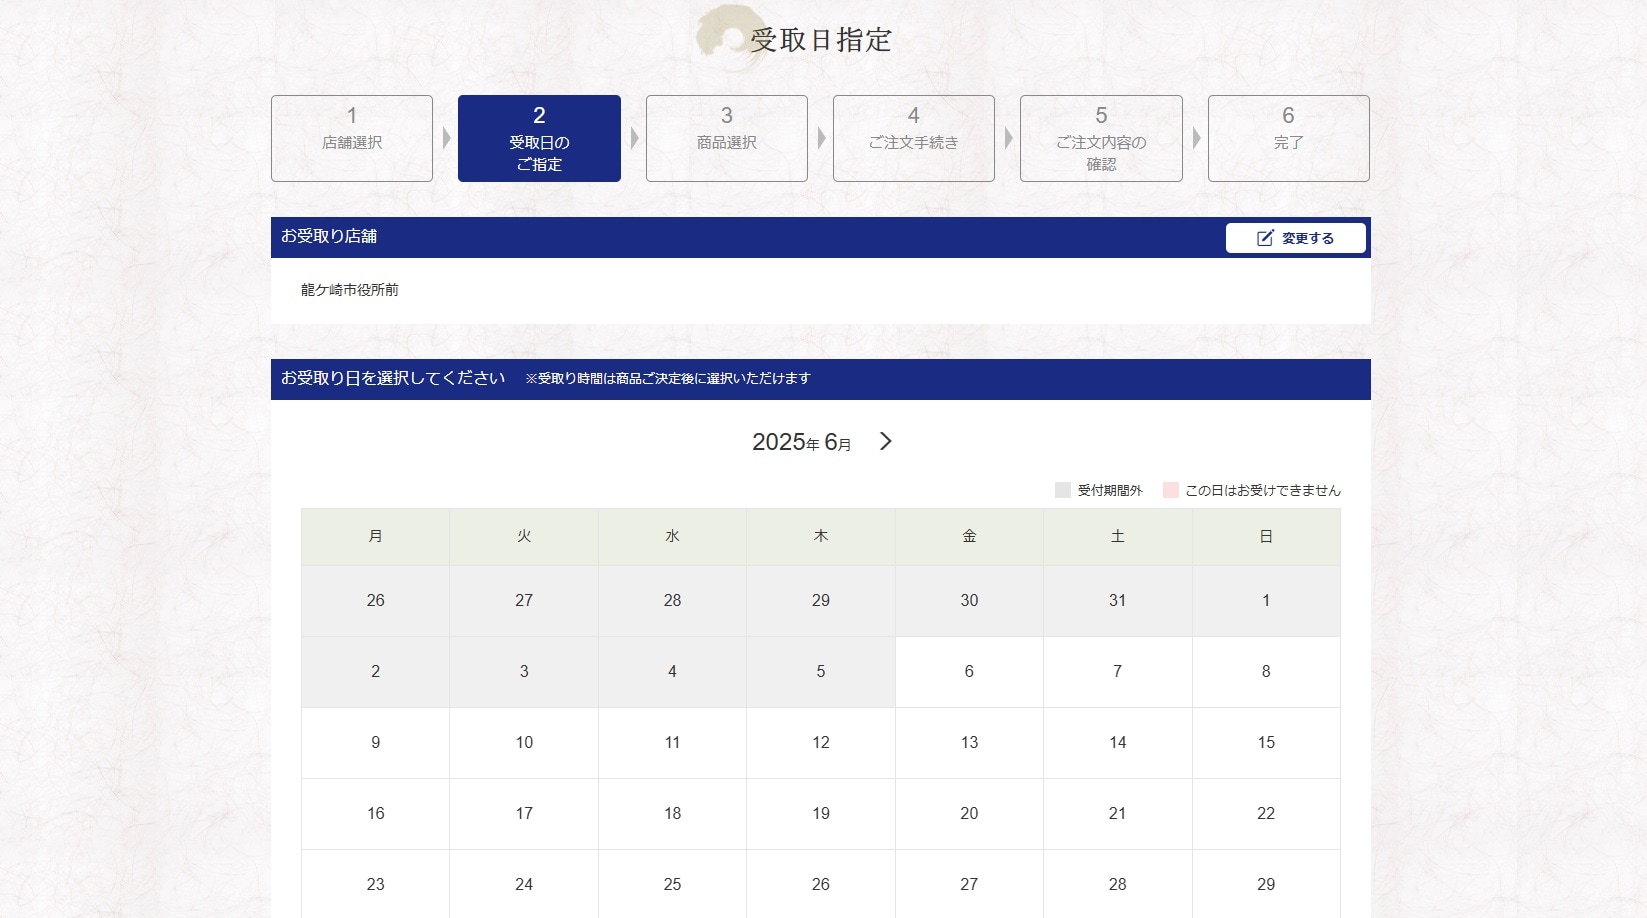This screenshot has height=918, width=1647.
Task: Click the 変更する button to change the store
Action: click(x=1295, y=238)
